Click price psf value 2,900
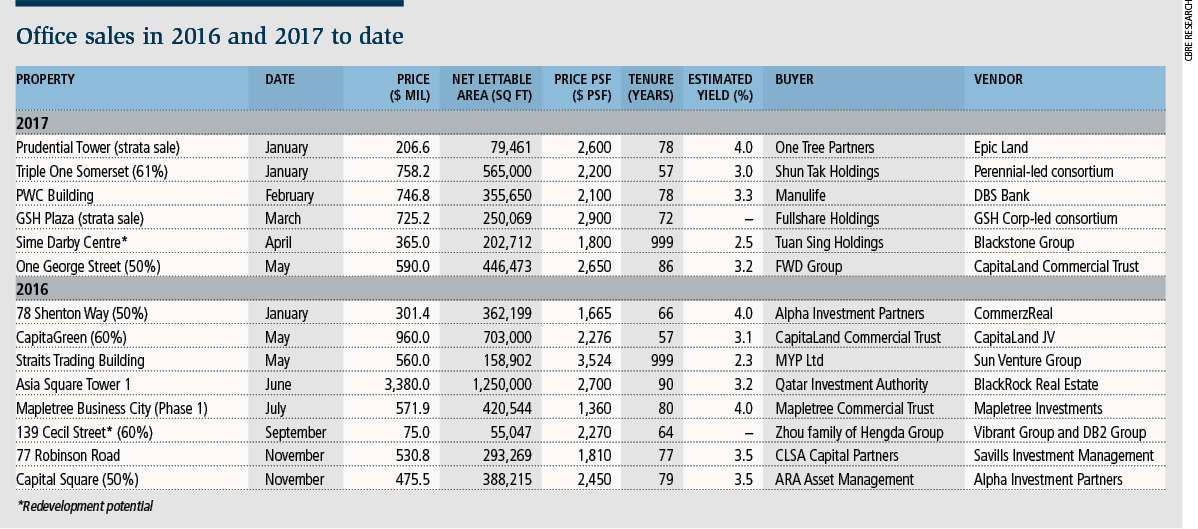Viewport: 1198px width, 529px height. [594, 219]
